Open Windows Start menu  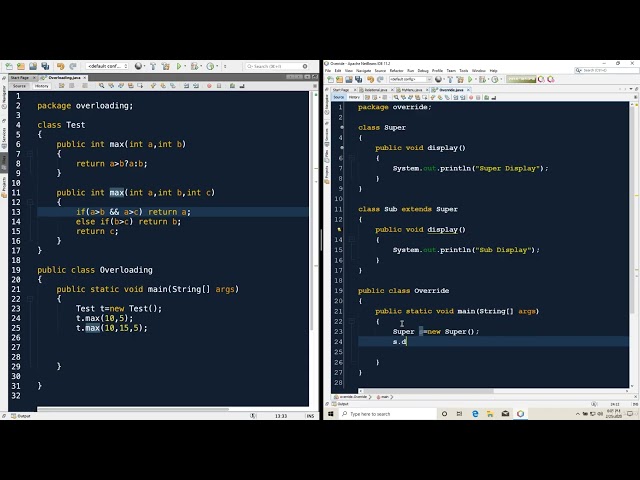pyautogui.click(x=331, y=414)
